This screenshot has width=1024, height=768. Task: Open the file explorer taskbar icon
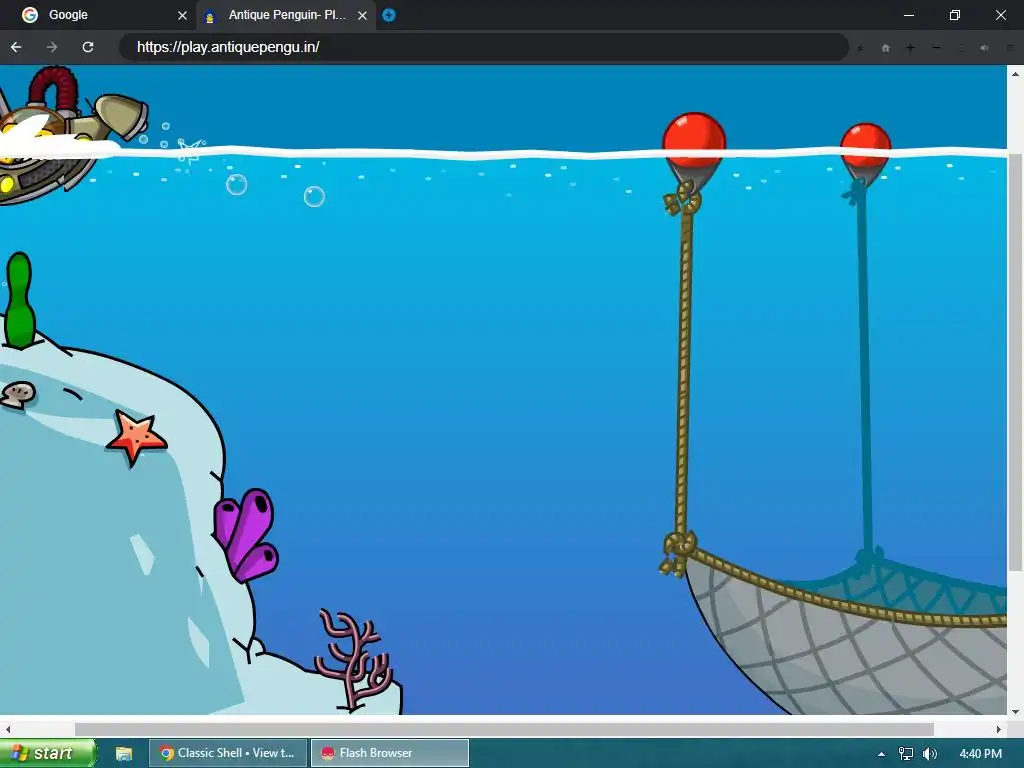pyautogui.click(x=124, y=754)
